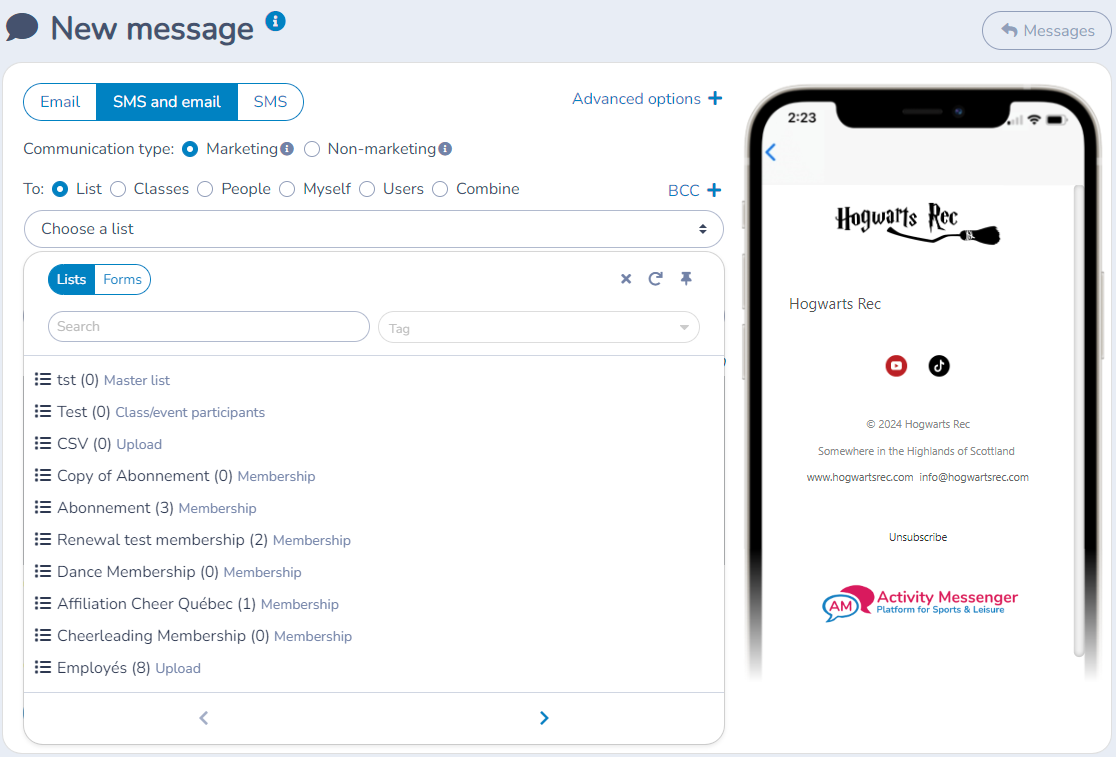Click the list icon beside Dance Membership

pos(43,571)
